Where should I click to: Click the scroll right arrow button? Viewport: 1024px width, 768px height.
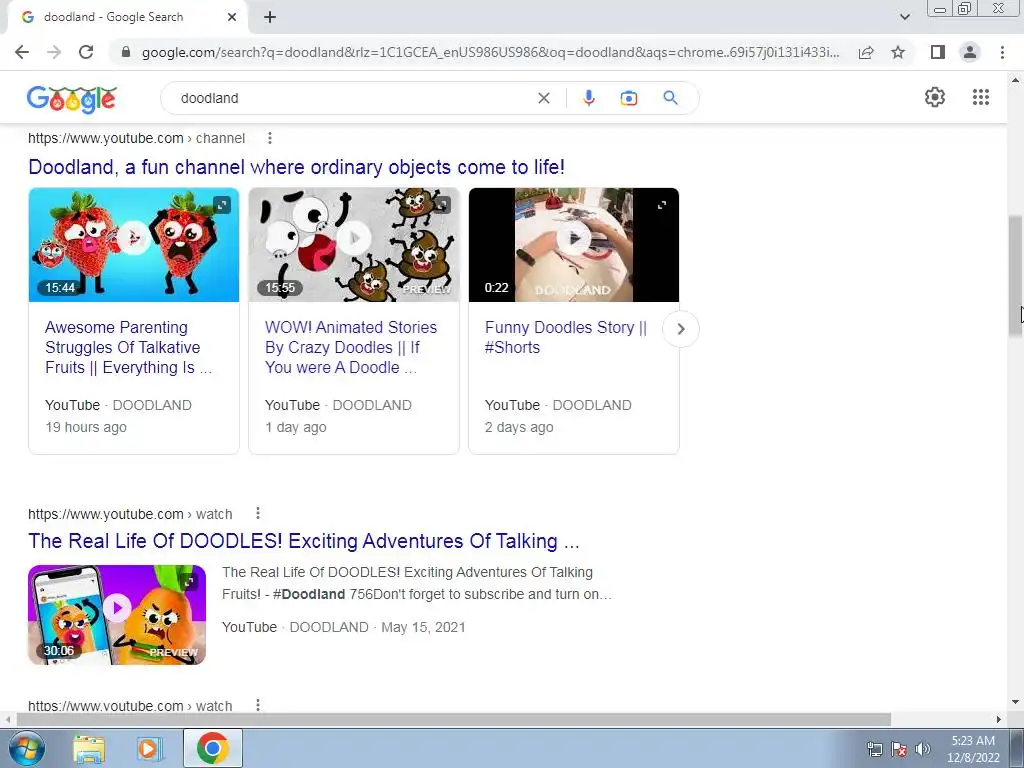(x=999, y=719)
